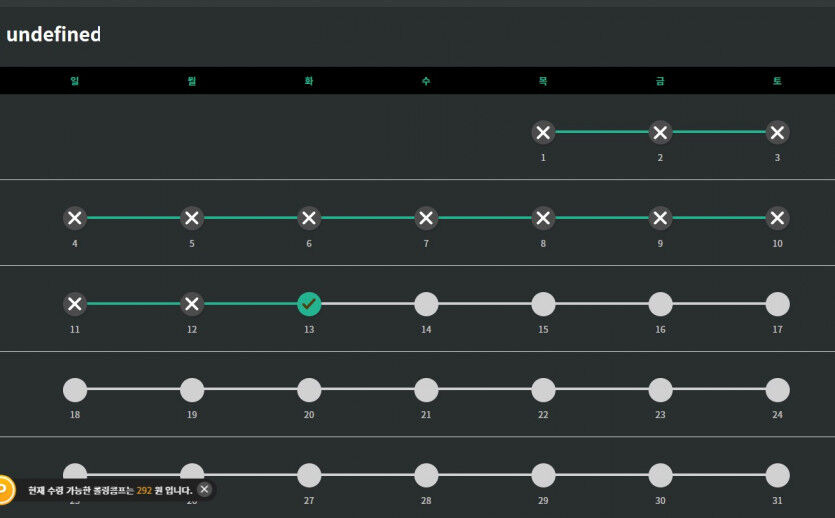
Task: Click the gray circle for day 24
Action: click(777, 390)
